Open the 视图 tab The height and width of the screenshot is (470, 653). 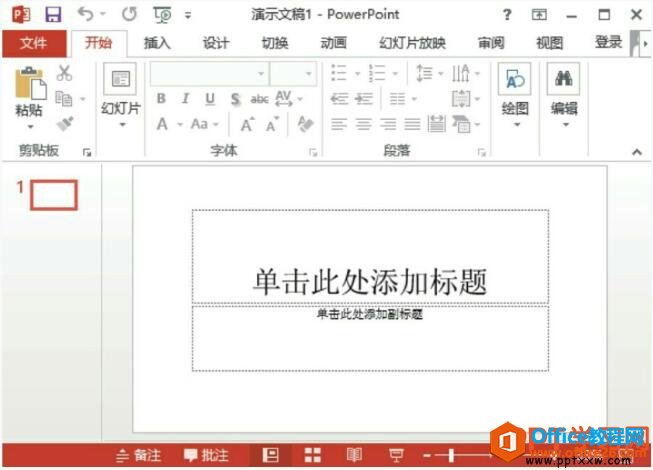click(550, 43)
